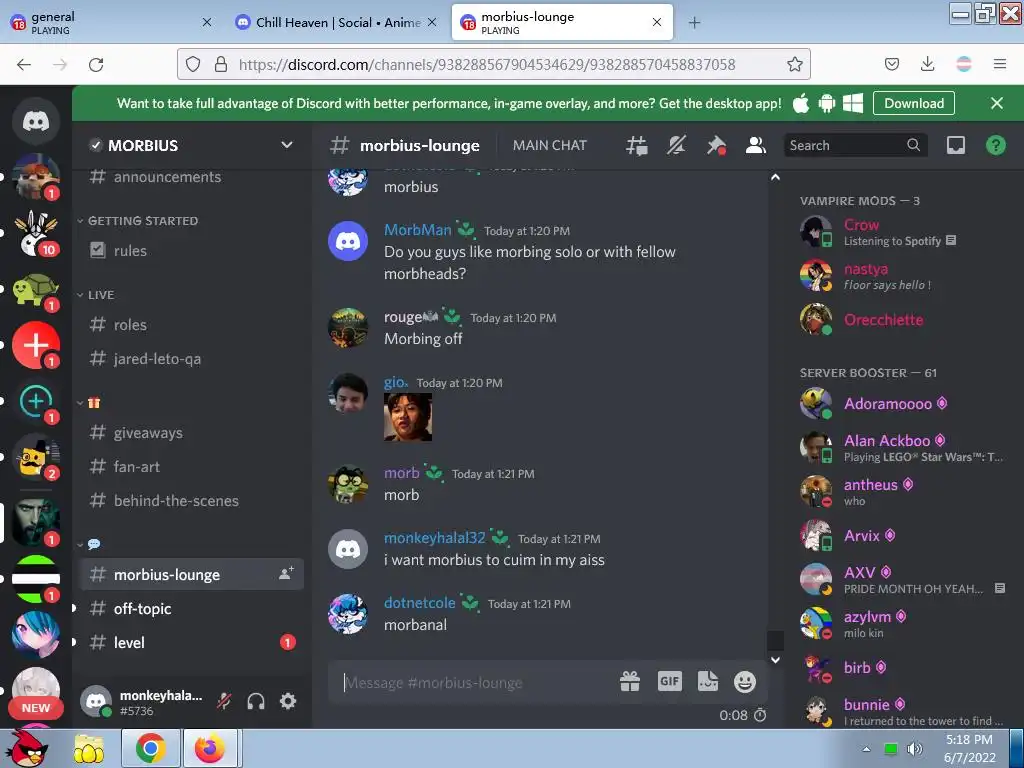
Task: Open the emoji picker
Action: pyautogui.click(x=744, y=682)
